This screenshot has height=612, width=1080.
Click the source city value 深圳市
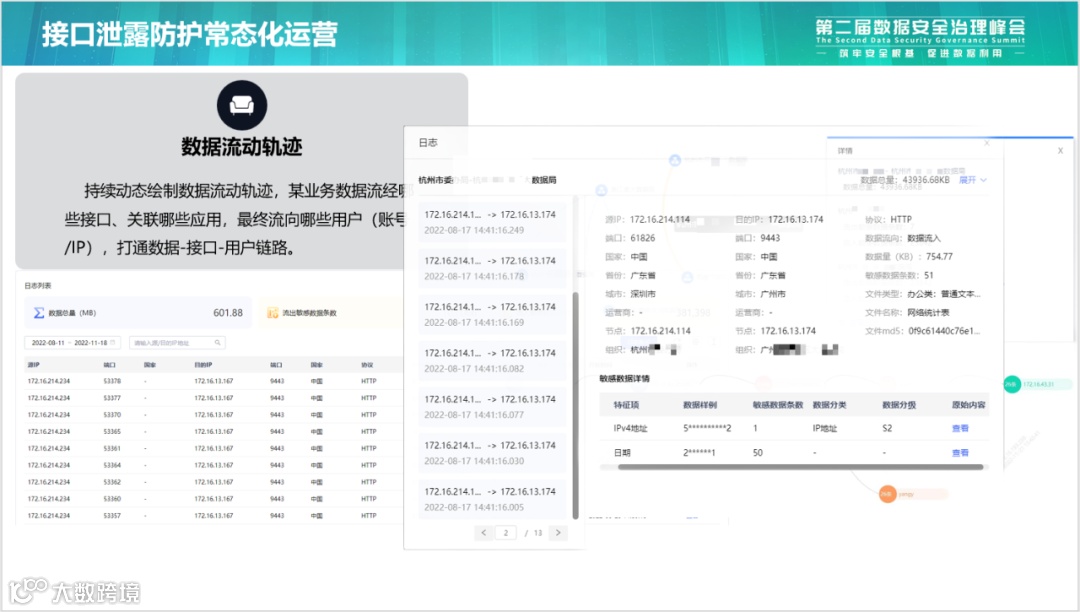[x=643, y=294]
